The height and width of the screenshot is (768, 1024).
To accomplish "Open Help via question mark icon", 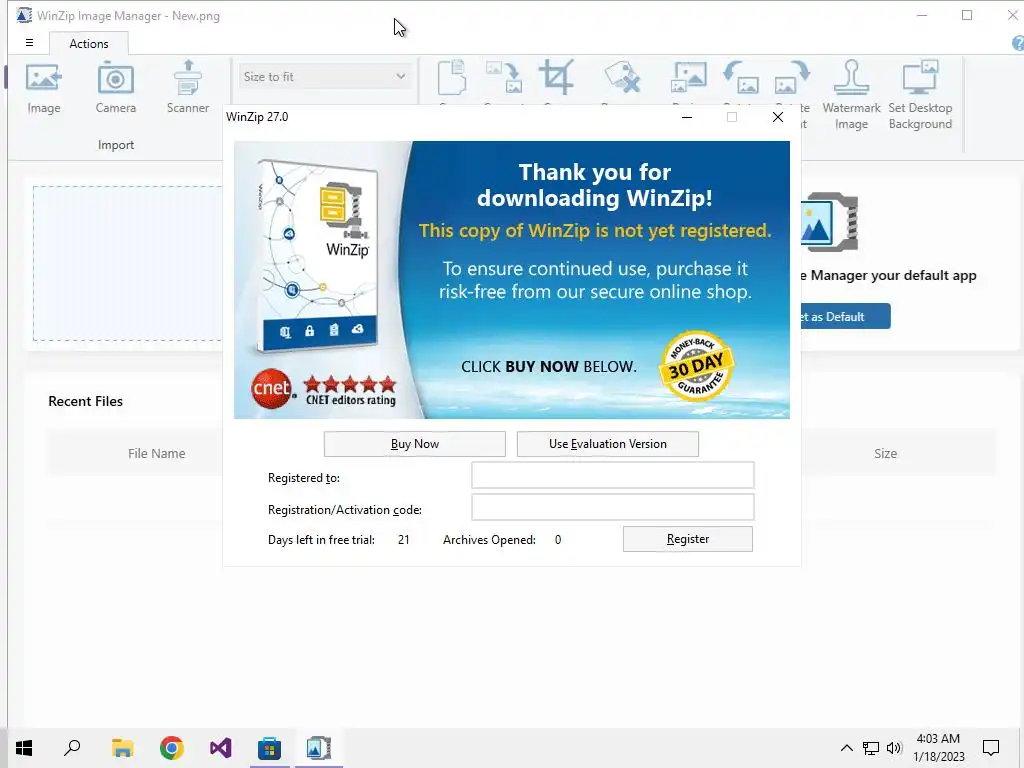I will point(1017,44).
